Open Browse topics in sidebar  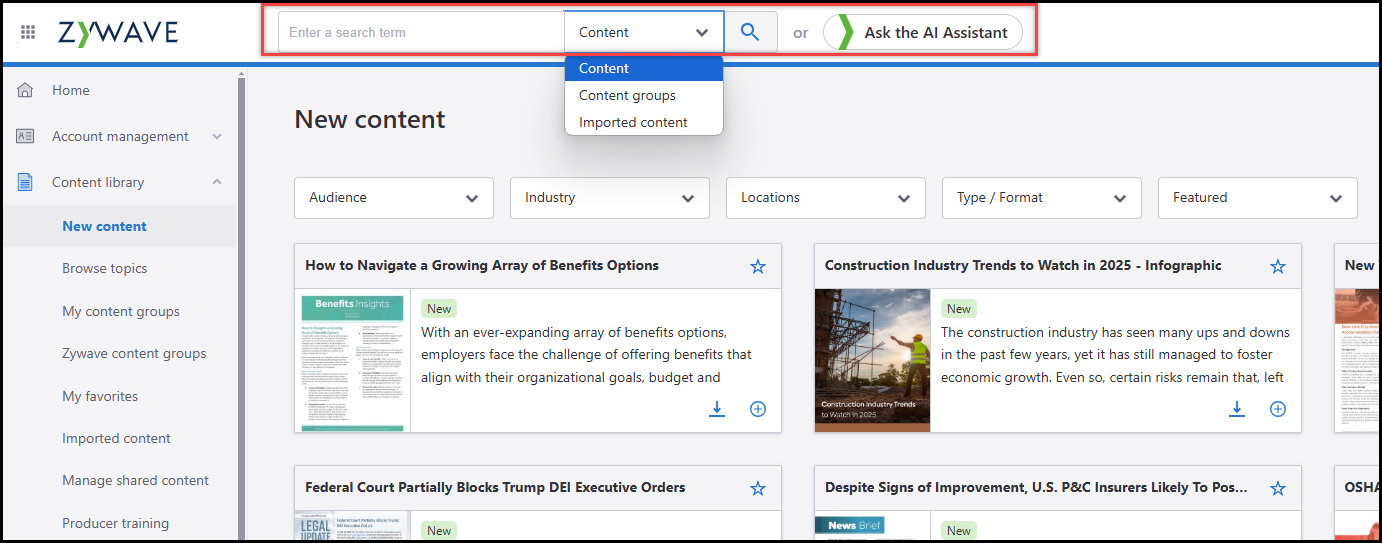105,268
